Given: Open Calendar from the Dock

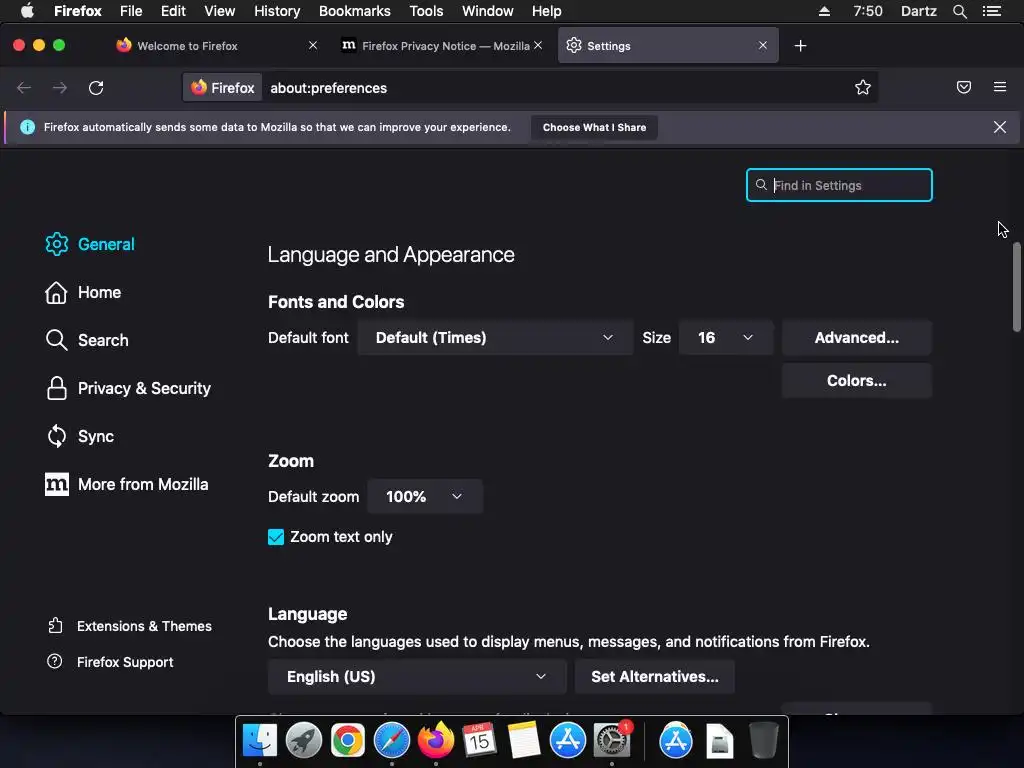Looking at the screenshot, I should click(x=479, y=740).
